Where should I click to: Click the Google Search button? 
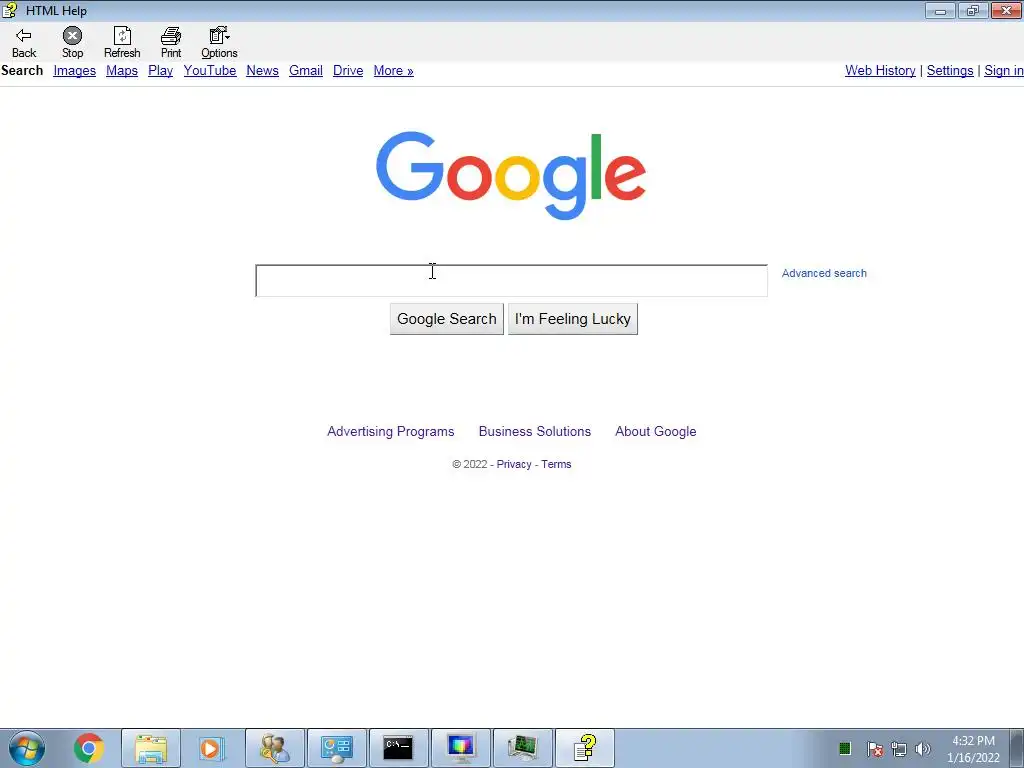447,319
